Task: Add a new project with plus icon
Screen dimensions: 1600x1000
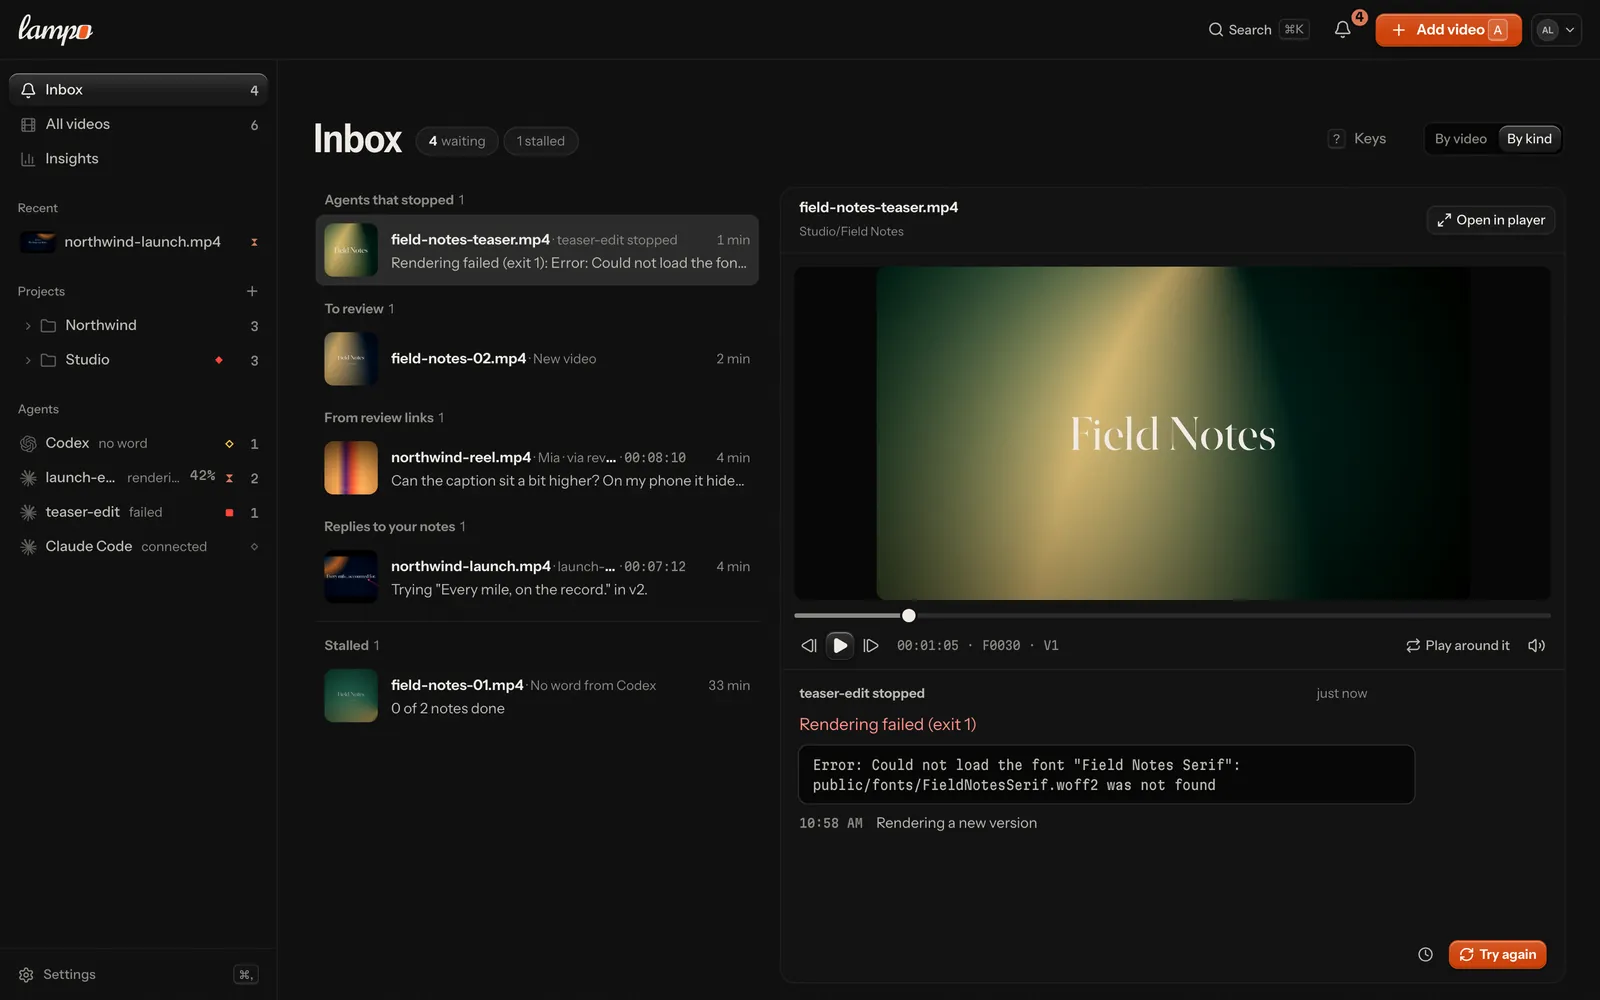Action: (x=252, y=291)
